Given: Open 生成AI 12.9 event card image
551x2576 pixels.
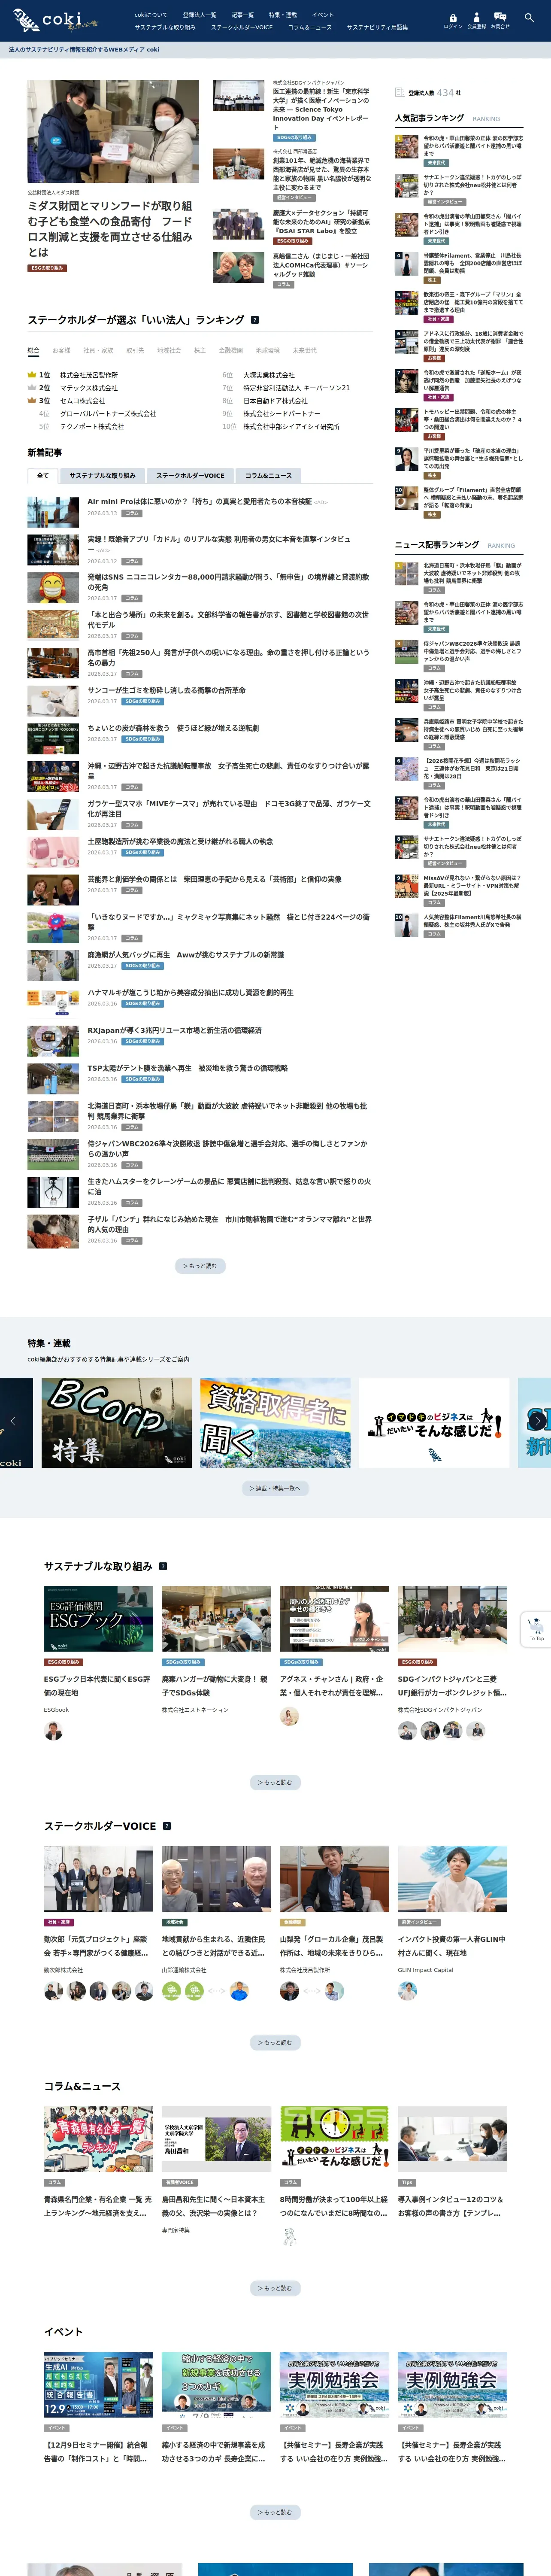Looking at the screenshot, I should (98, 2384).
